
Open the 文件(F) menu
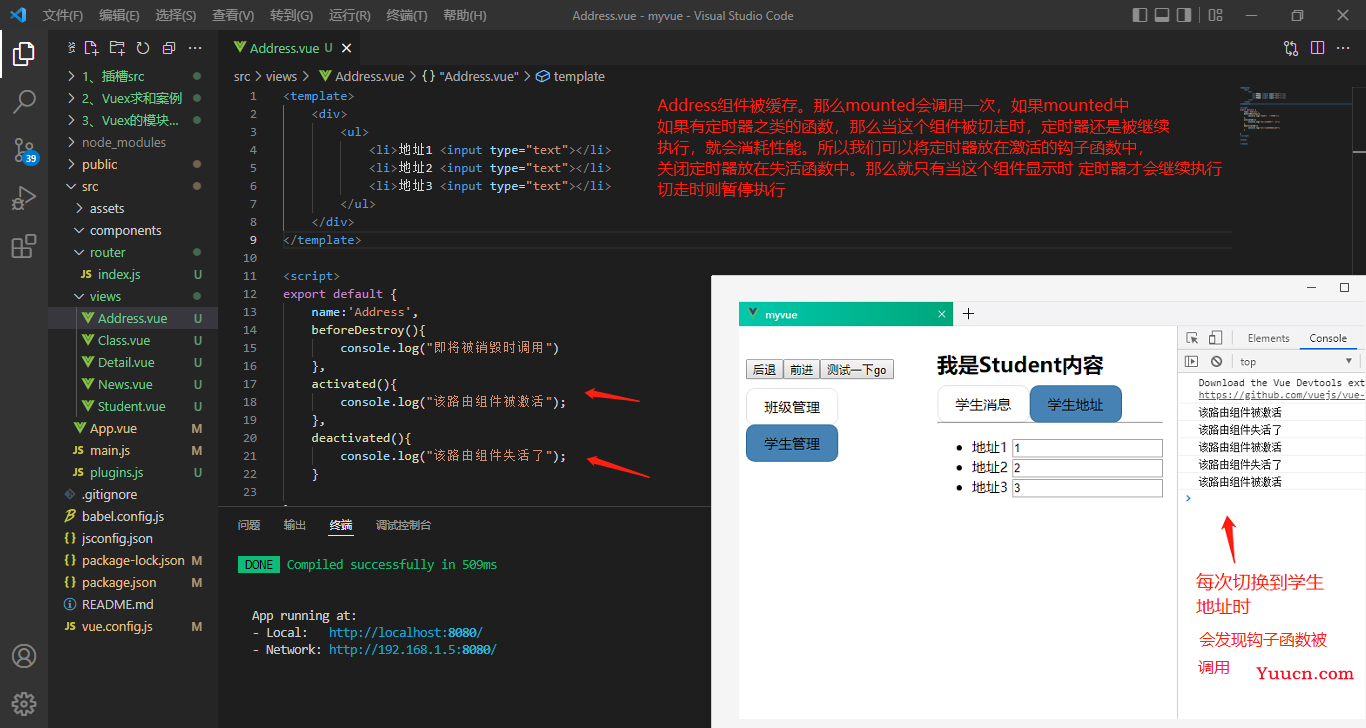click(x=63, y=15)
